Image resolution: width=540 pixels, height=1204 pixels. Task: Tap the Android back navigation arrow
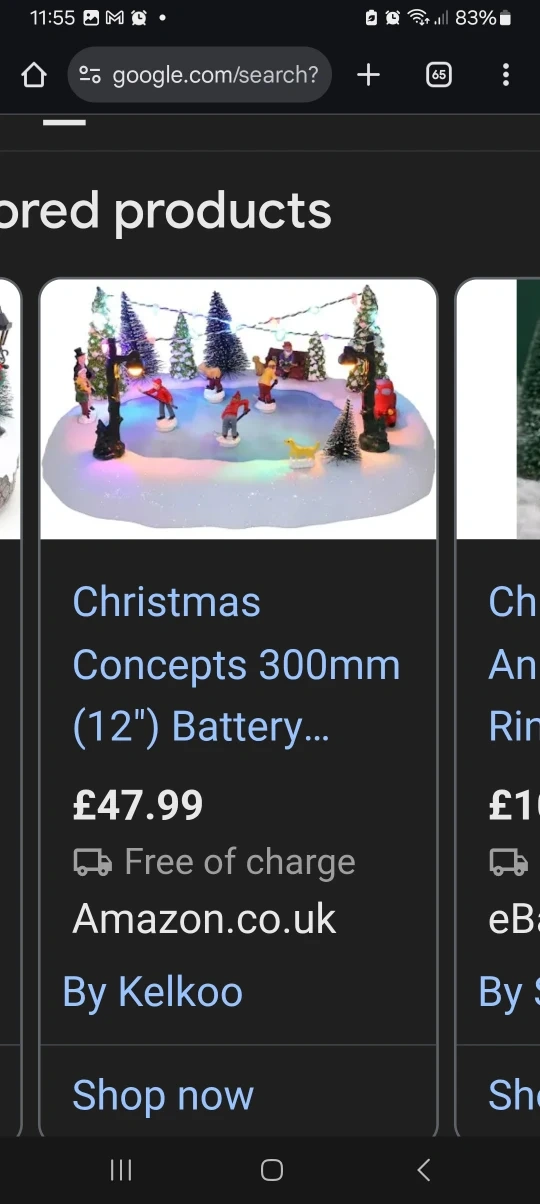423,1170
